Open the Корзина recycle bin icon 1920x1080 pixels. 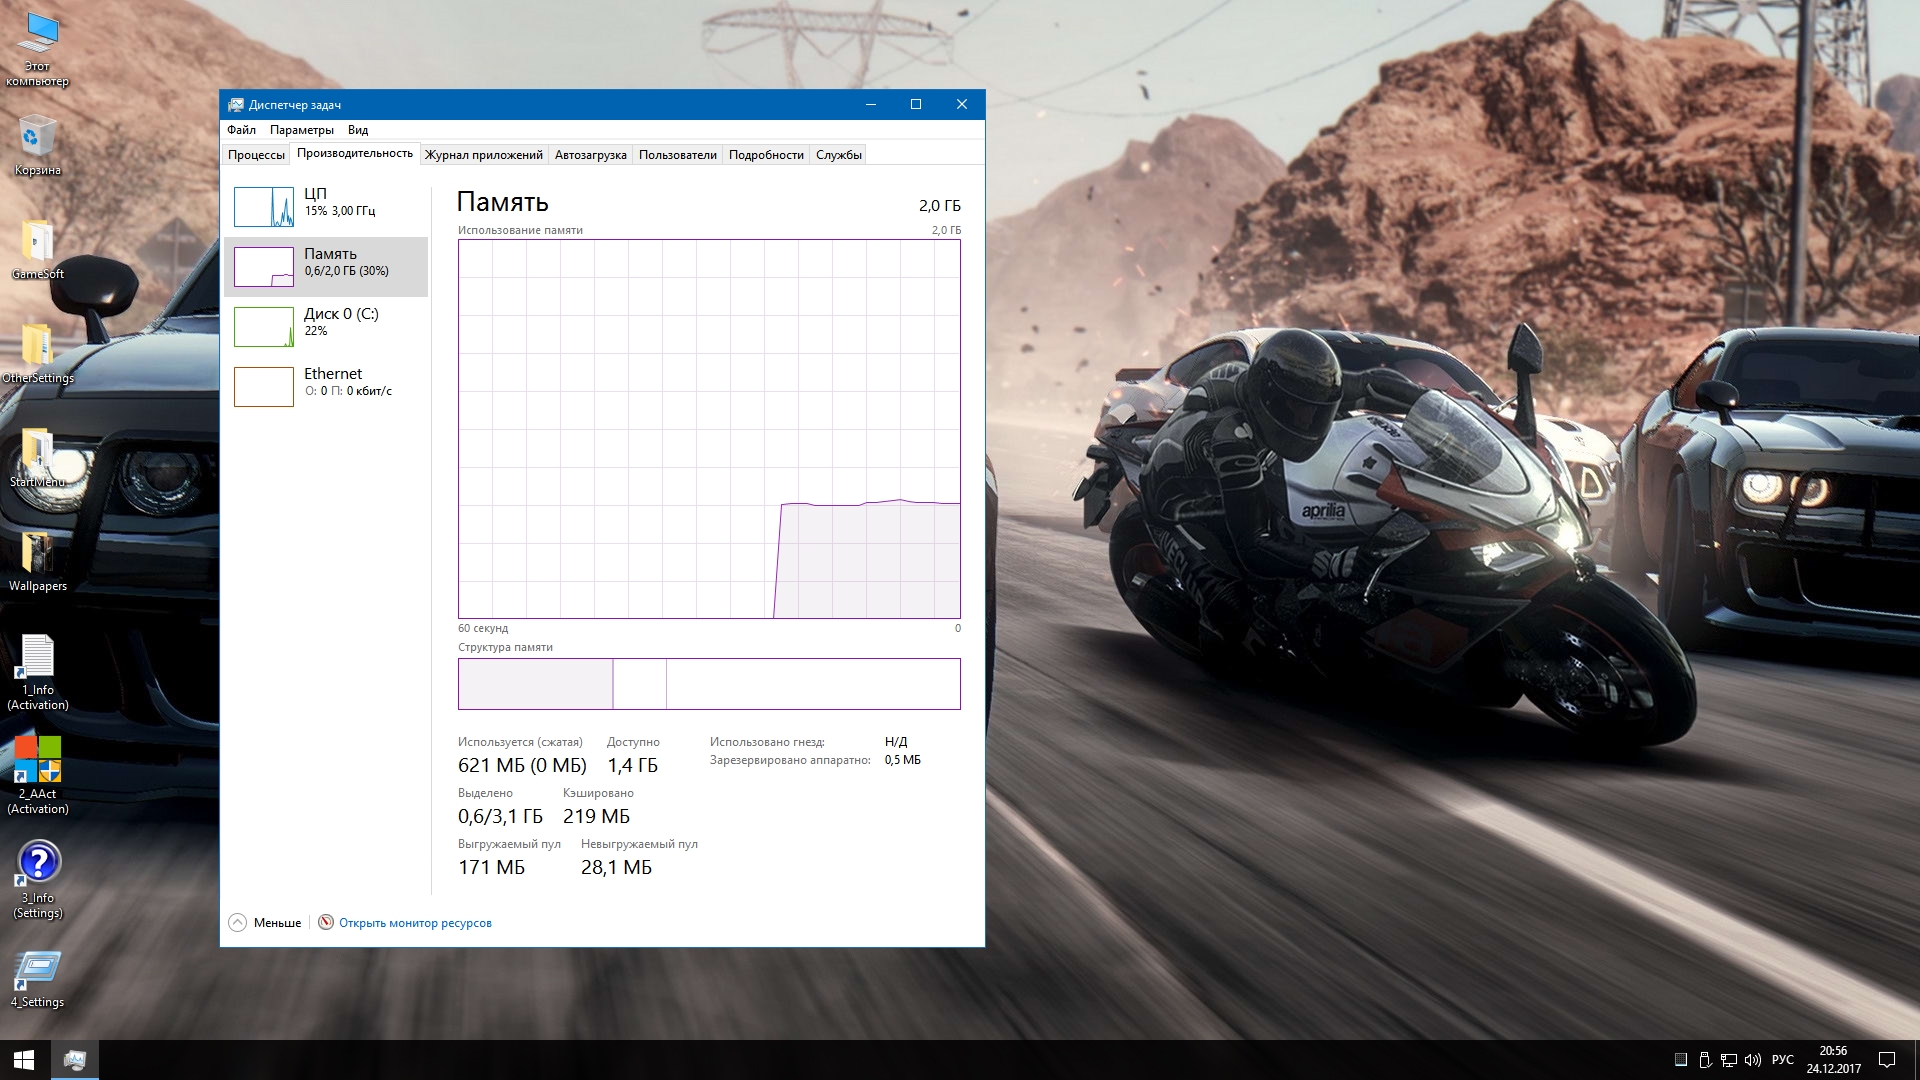[38, 146]
